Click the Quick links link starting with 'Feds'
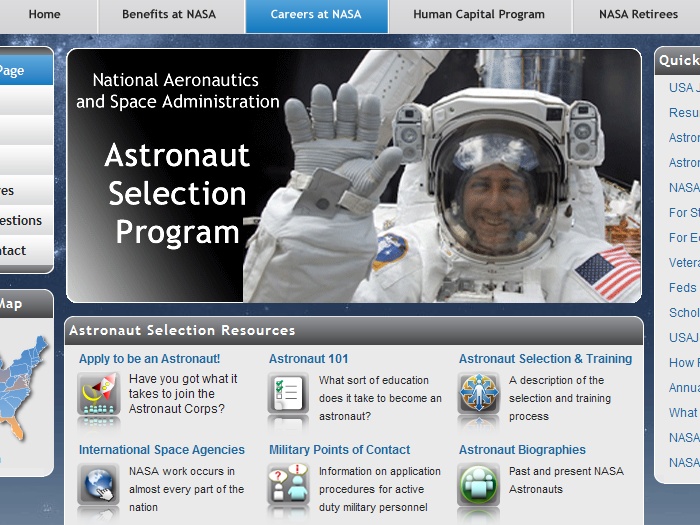The image size is (700, 525). [683, 288]
